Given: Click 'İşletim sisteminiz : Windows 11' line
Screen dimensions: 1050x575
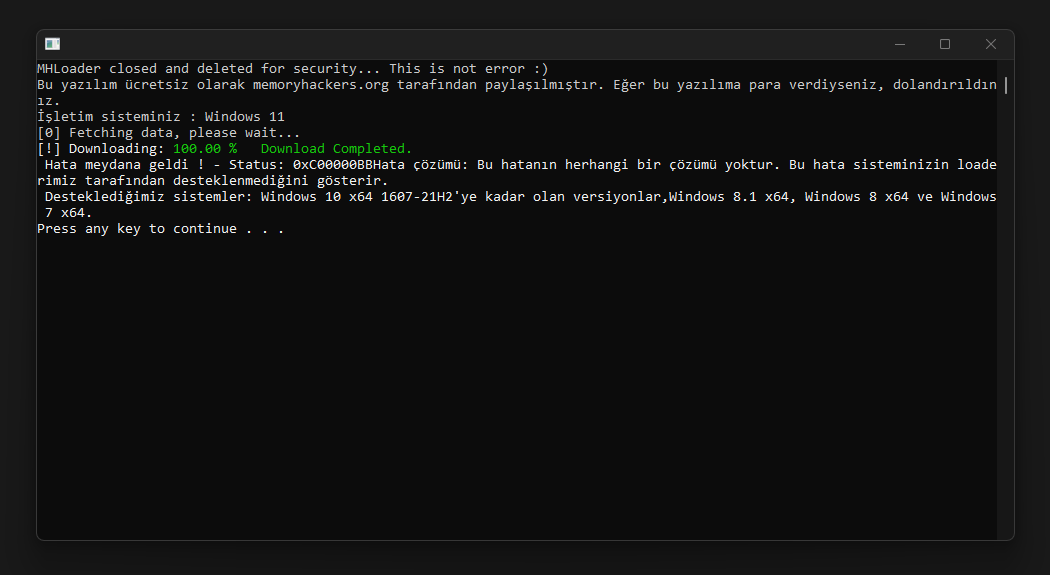Looking at the screenshot, I should [161, 116].
